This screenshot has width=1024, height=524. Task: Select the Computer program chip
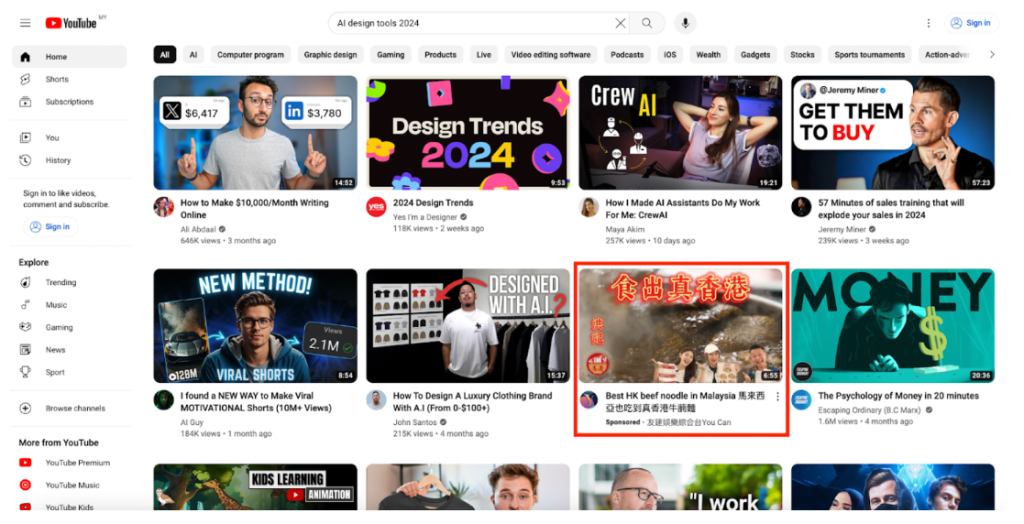251,55
